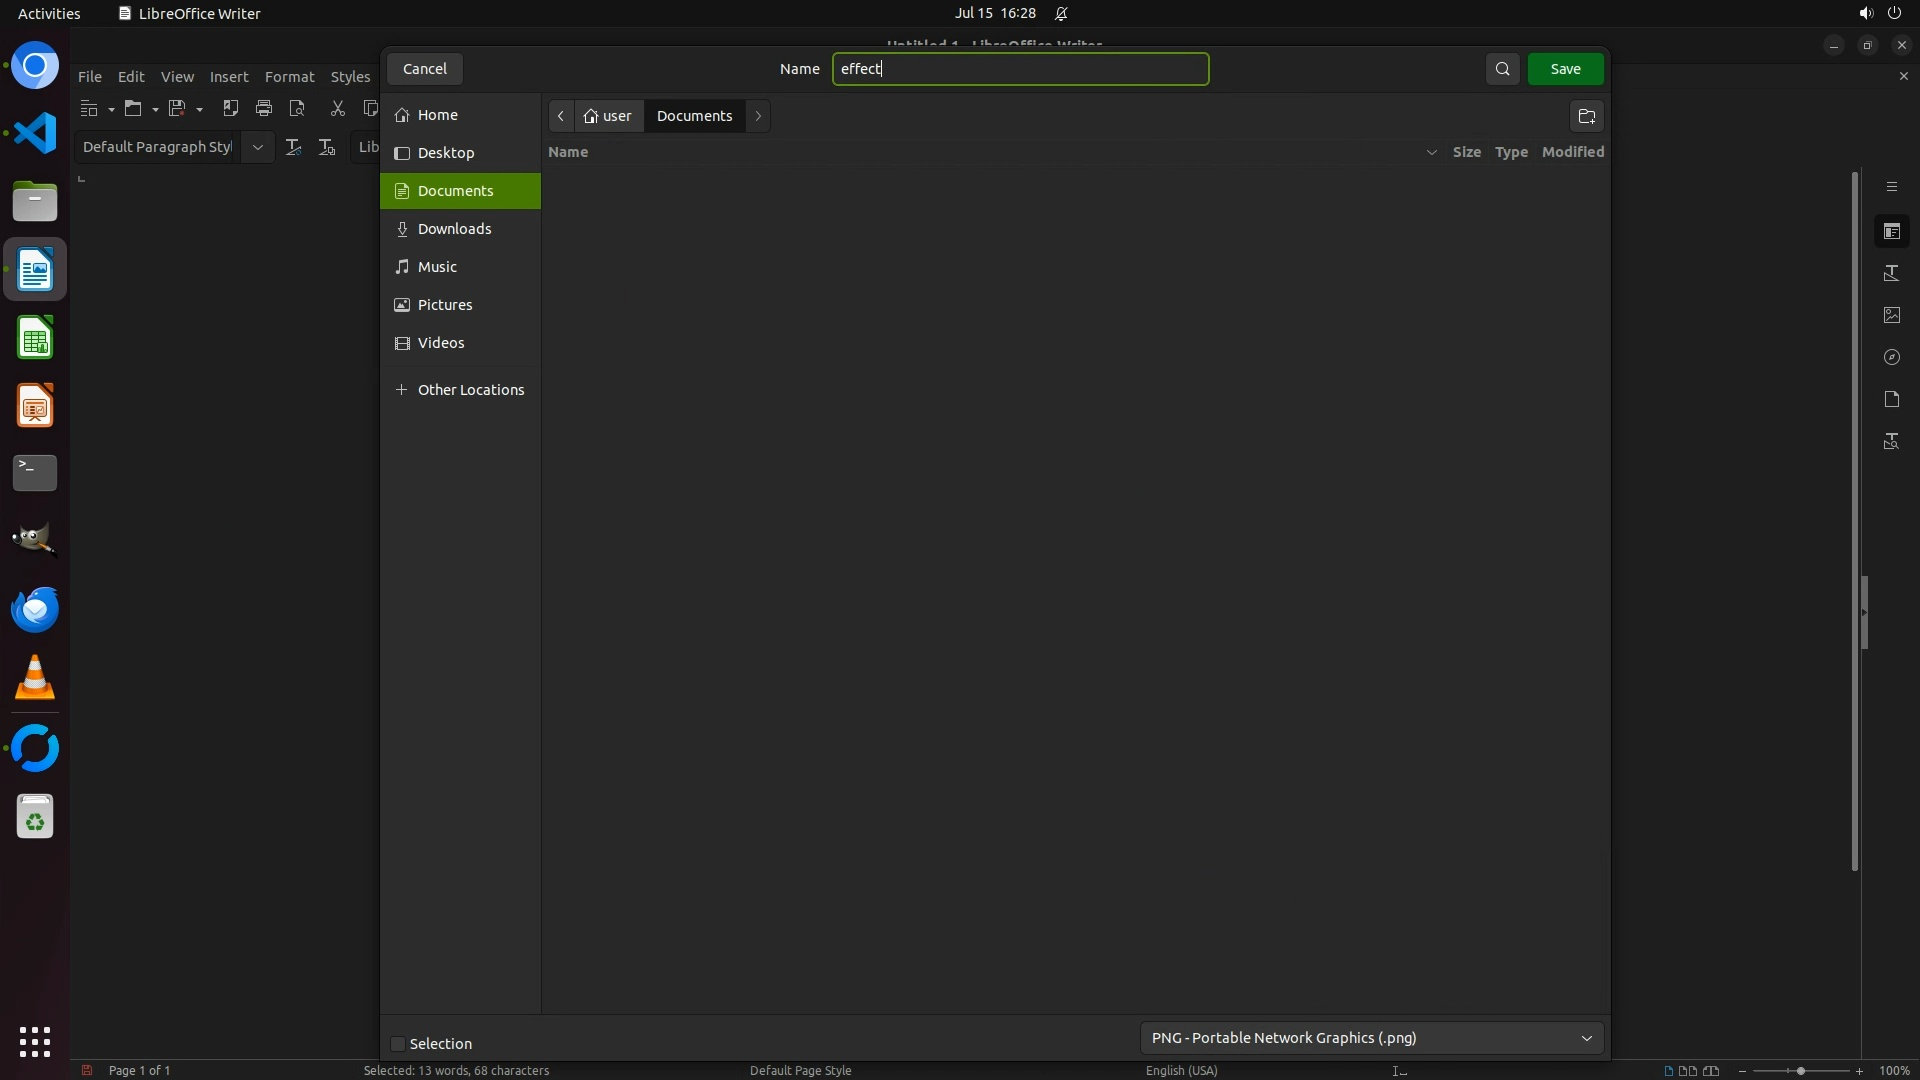Toggle Do Not Disturb bell icon
The width and height of the screenshot is (1920, 1080).
(x=1061, y=14)
